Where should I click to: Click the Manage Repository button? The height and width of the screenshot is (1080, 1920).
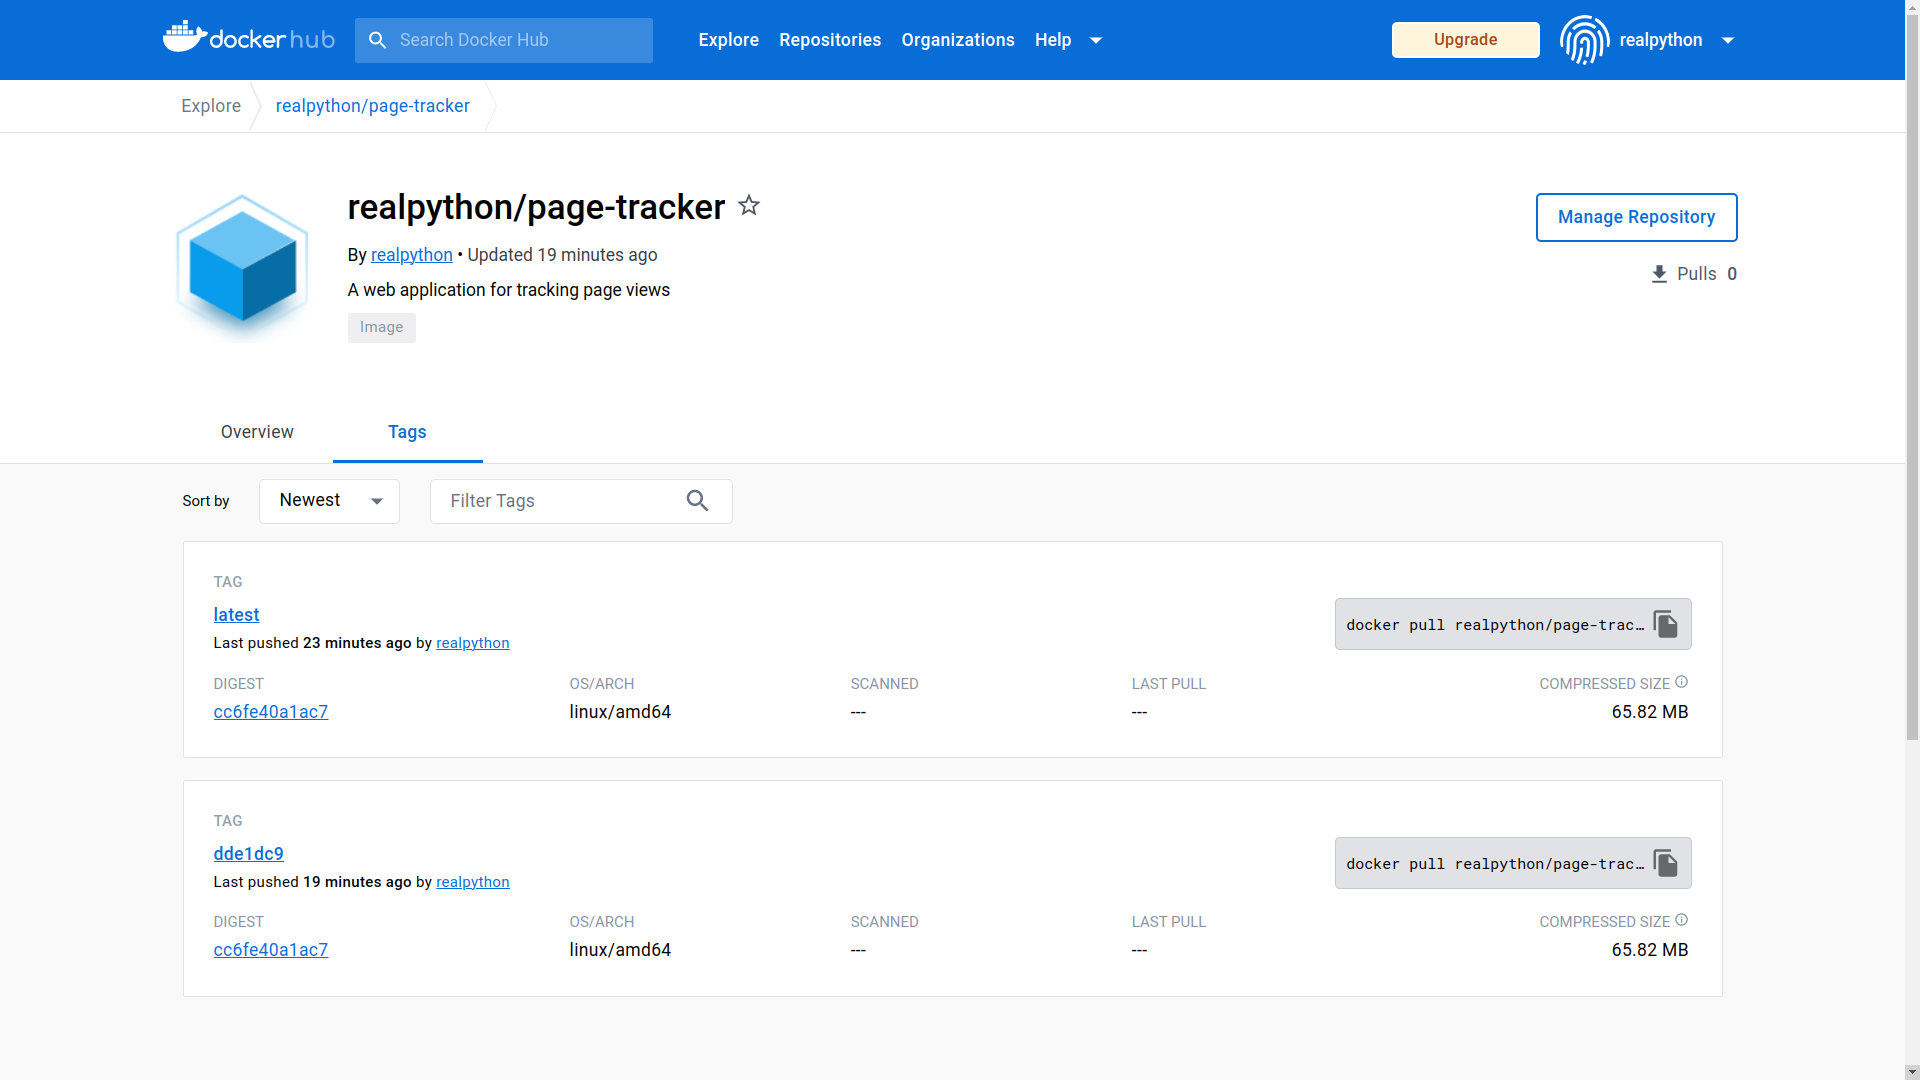(1636, 217)
